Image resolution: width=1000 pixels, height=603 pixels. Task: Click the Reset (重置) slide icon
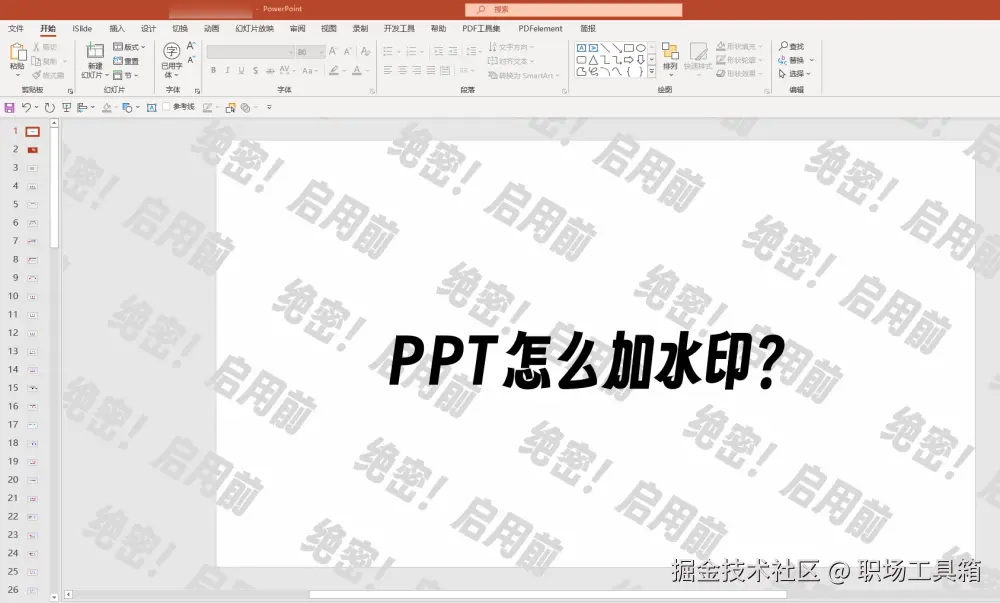118,61
